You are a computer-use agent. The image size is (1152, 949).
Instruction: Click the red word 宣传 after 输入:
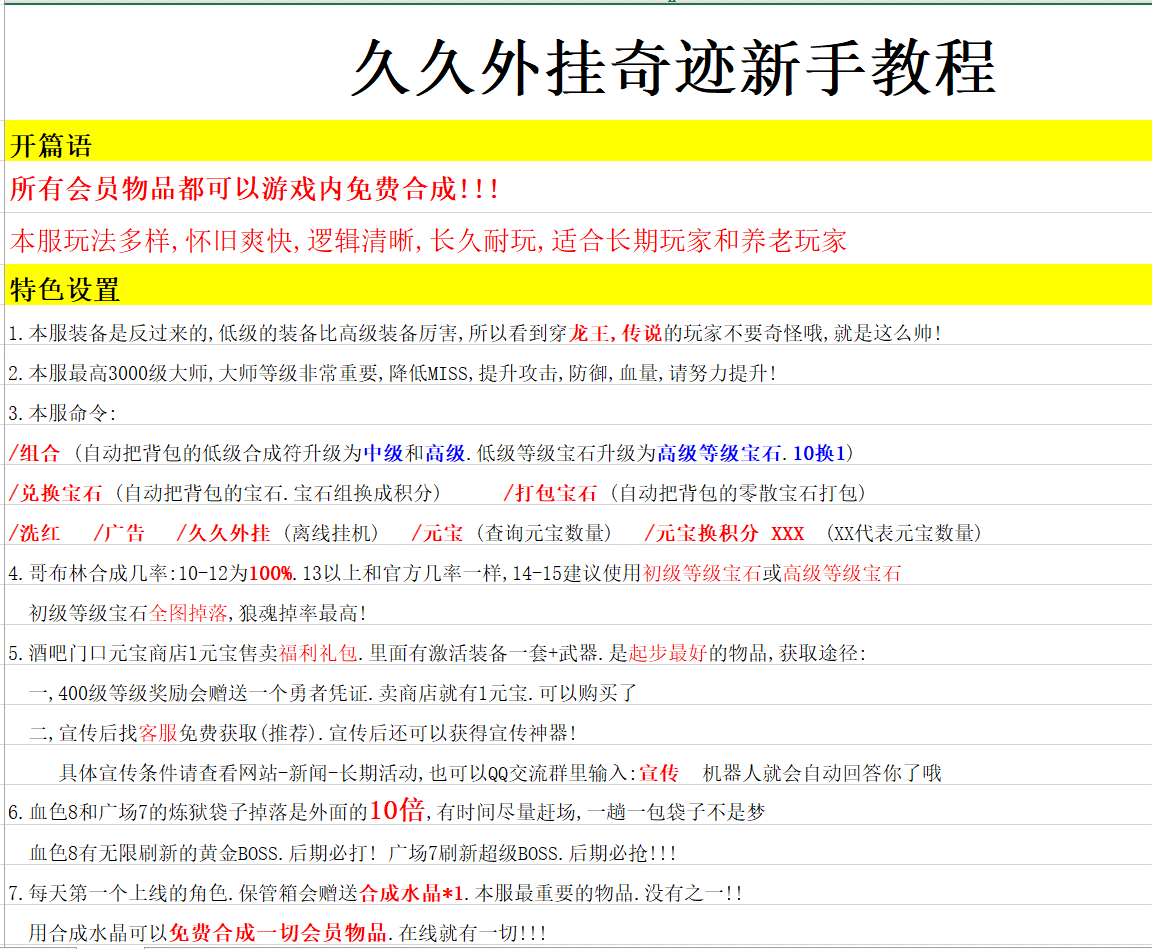click(658, 773)
